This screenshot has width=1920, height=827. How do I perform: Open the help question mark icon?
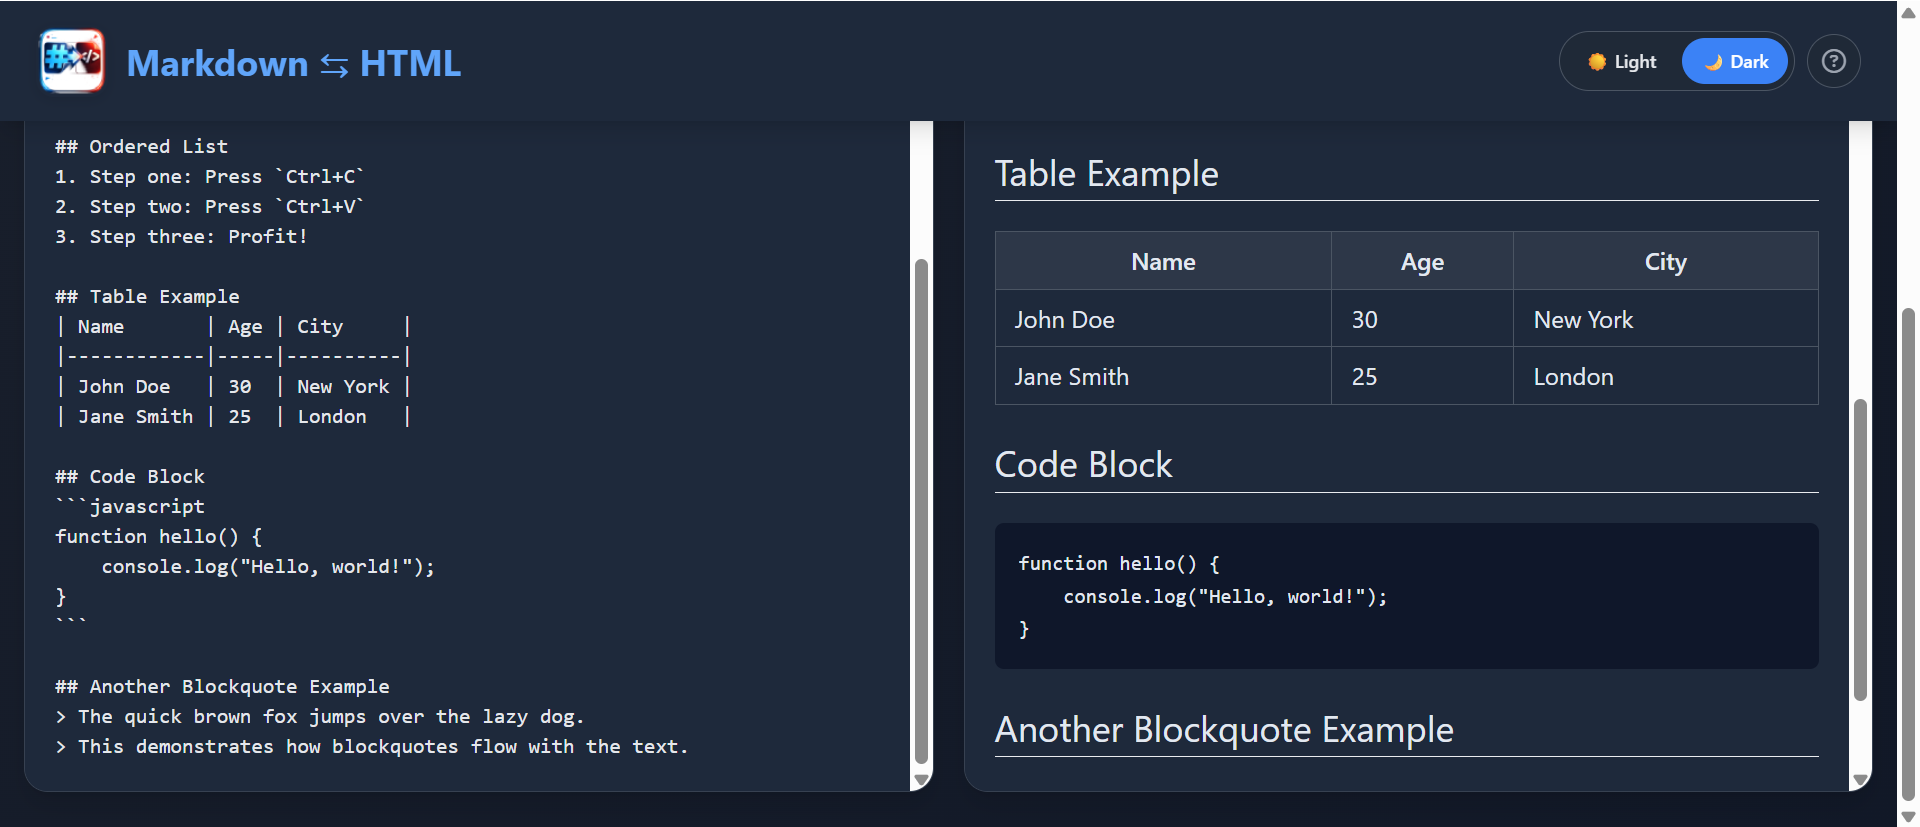1833,62
